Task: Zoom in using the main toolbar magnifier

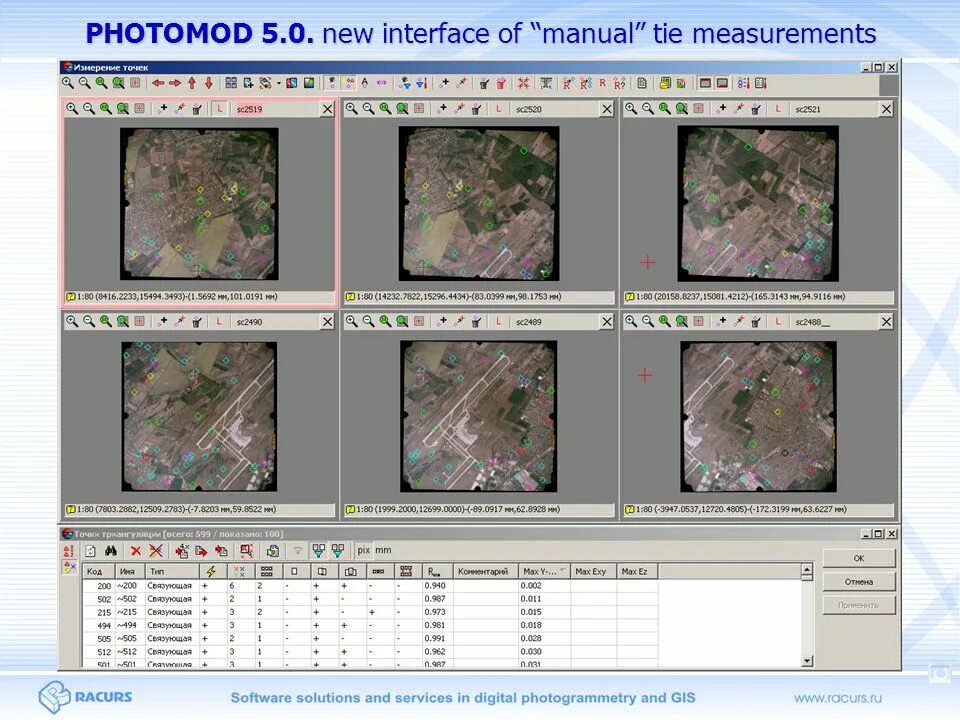Action: click(x=68, y=83)
